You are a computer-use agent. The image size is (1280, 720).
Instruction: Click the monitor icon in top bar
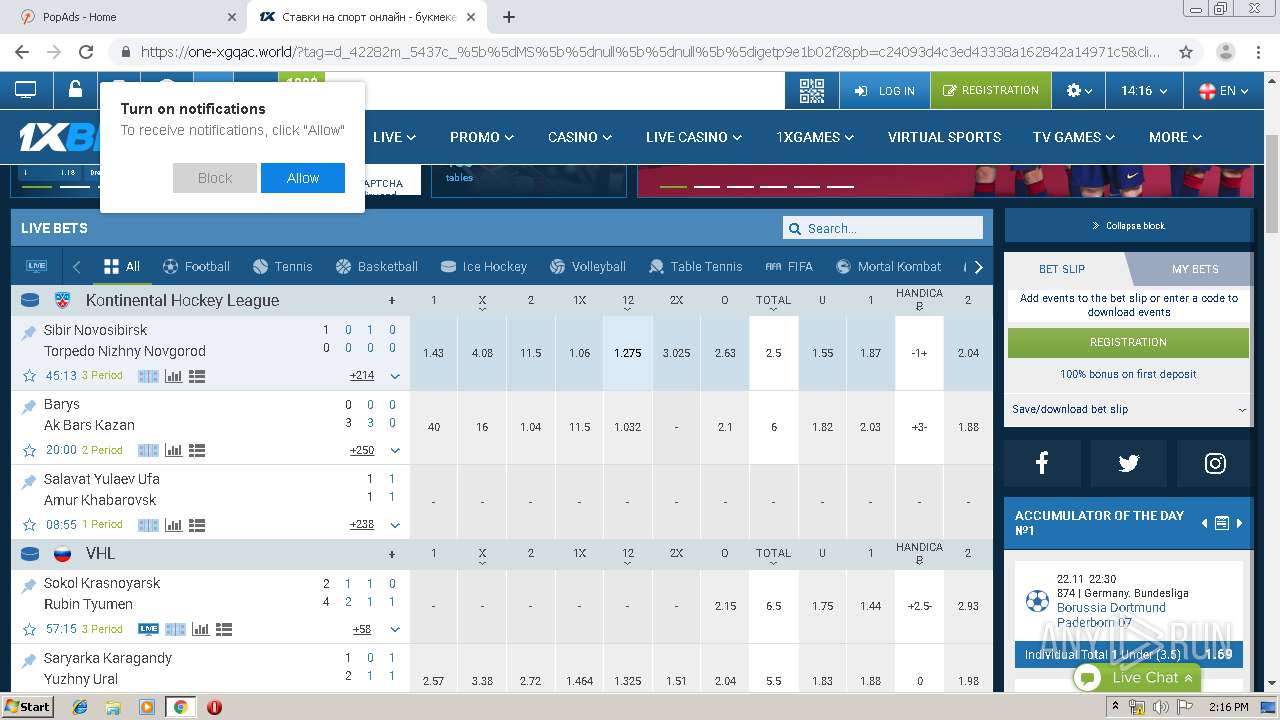(26, 90)
